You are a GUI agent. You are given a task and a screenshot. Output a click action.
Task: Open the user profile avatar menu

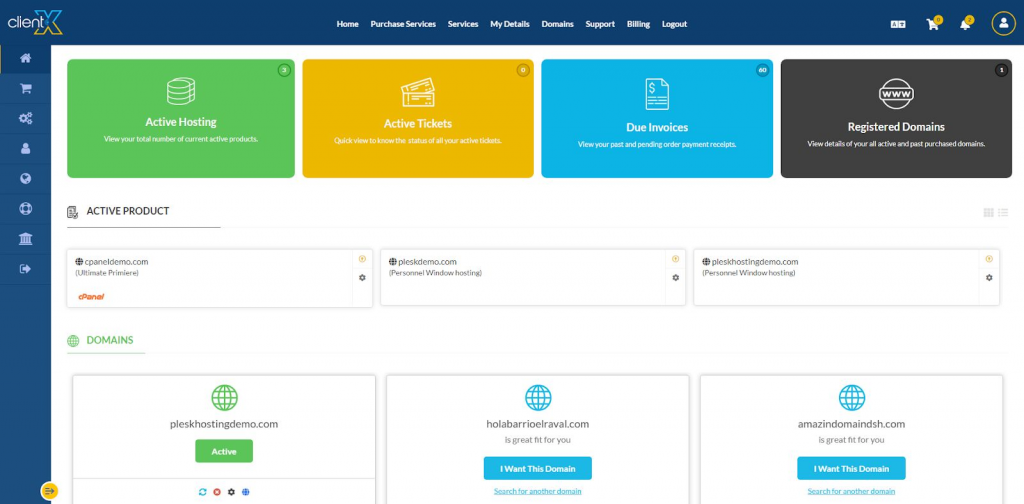(1003, 24)
